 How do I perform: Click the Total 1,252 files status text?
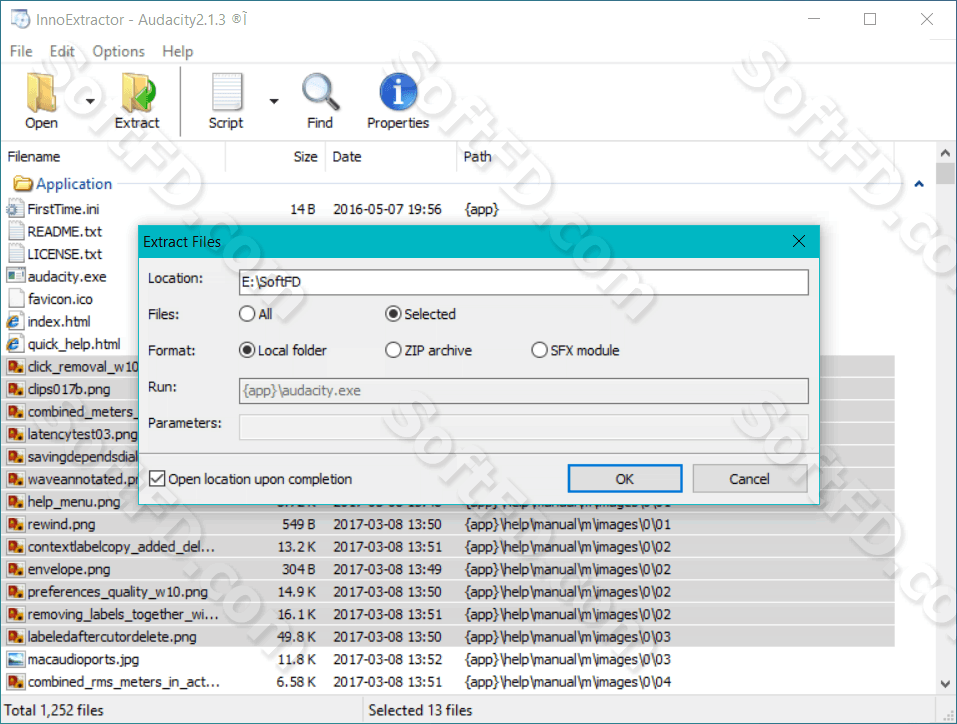(x=54, y=710)
